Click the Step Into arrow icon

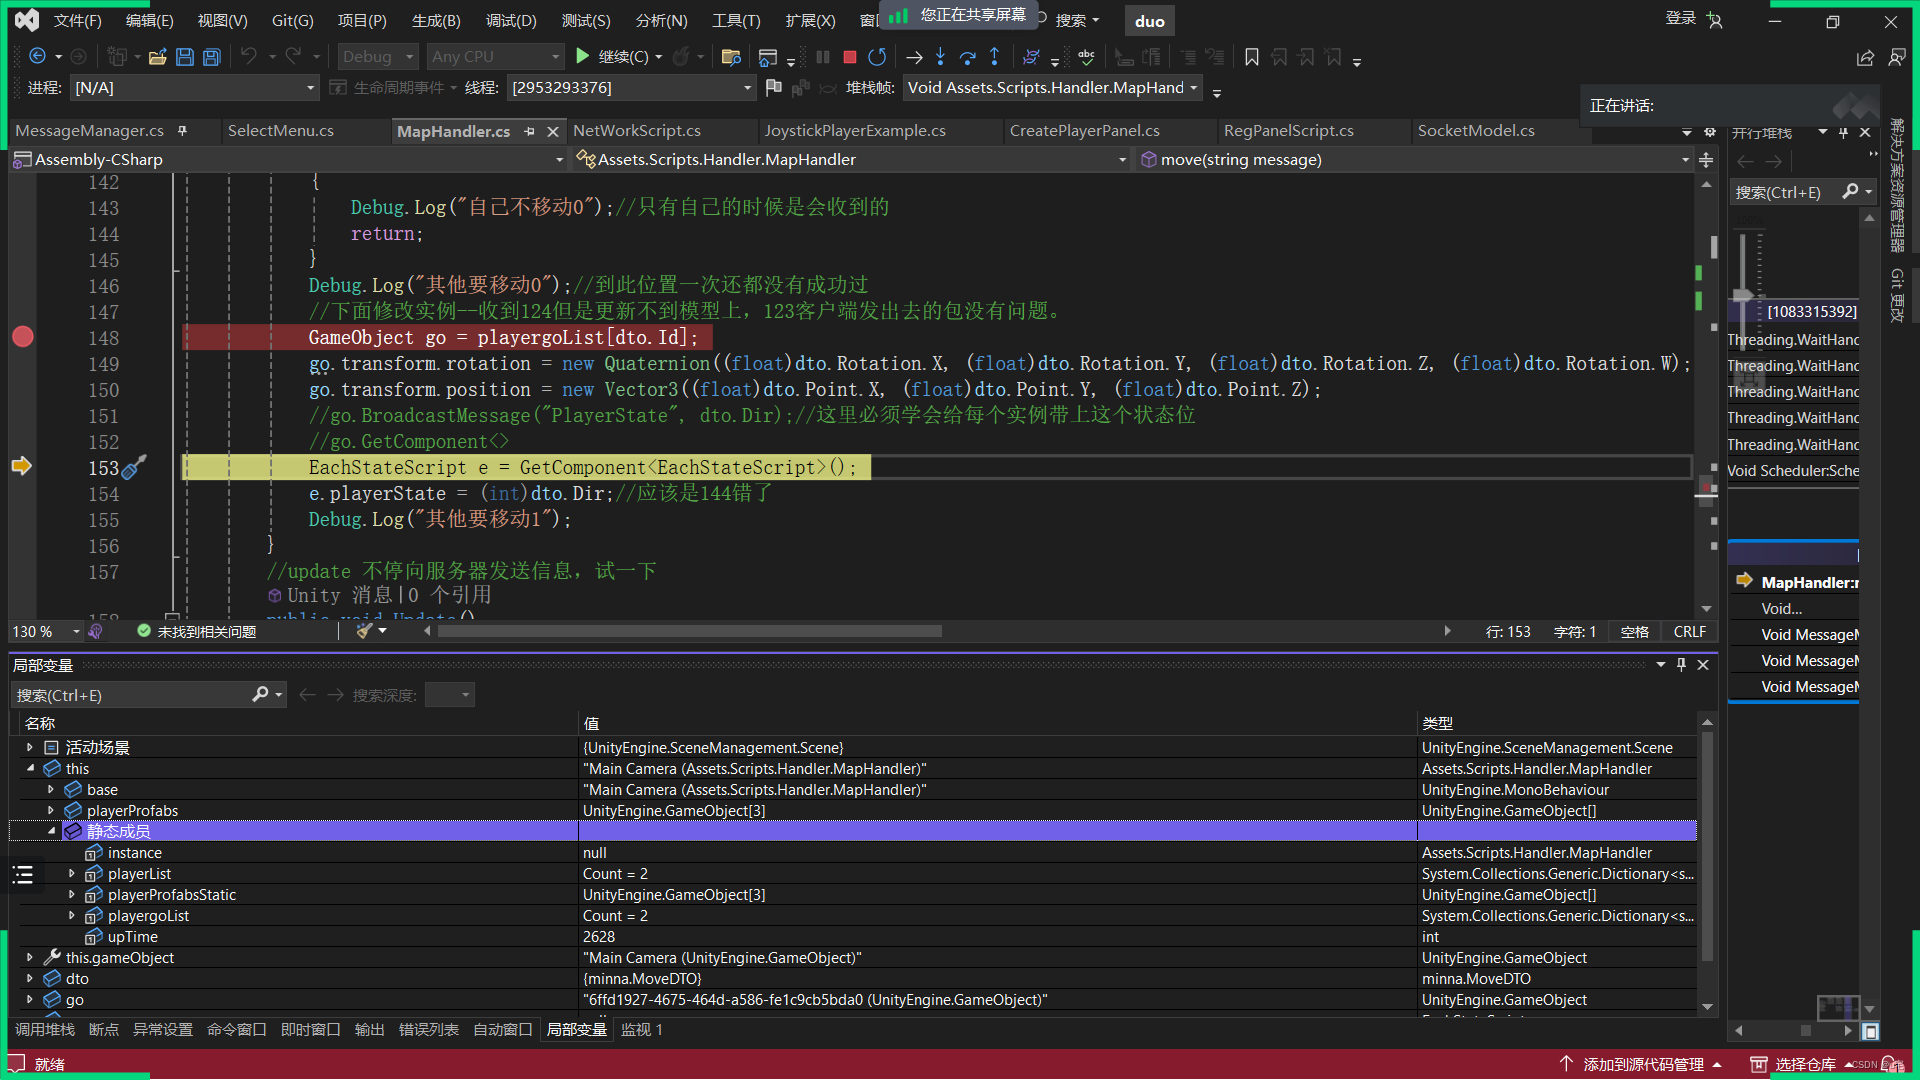tap(940, 57)
